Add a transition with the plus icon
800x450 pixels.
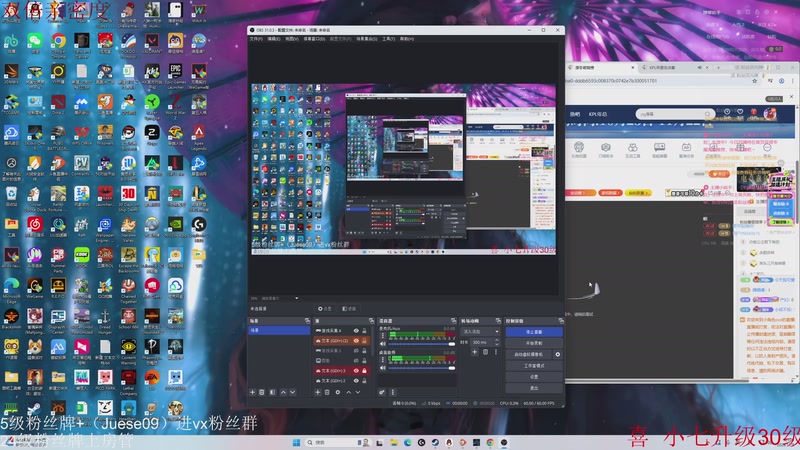point(474,352)
